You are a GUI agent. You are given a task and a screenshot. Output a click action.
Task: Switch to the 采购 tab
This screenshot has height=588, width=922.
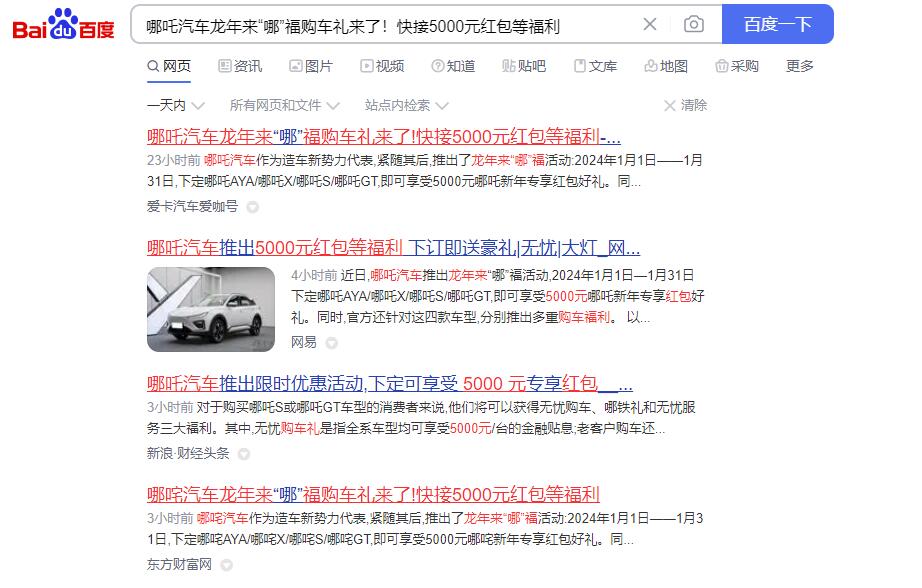click(737, 66)
